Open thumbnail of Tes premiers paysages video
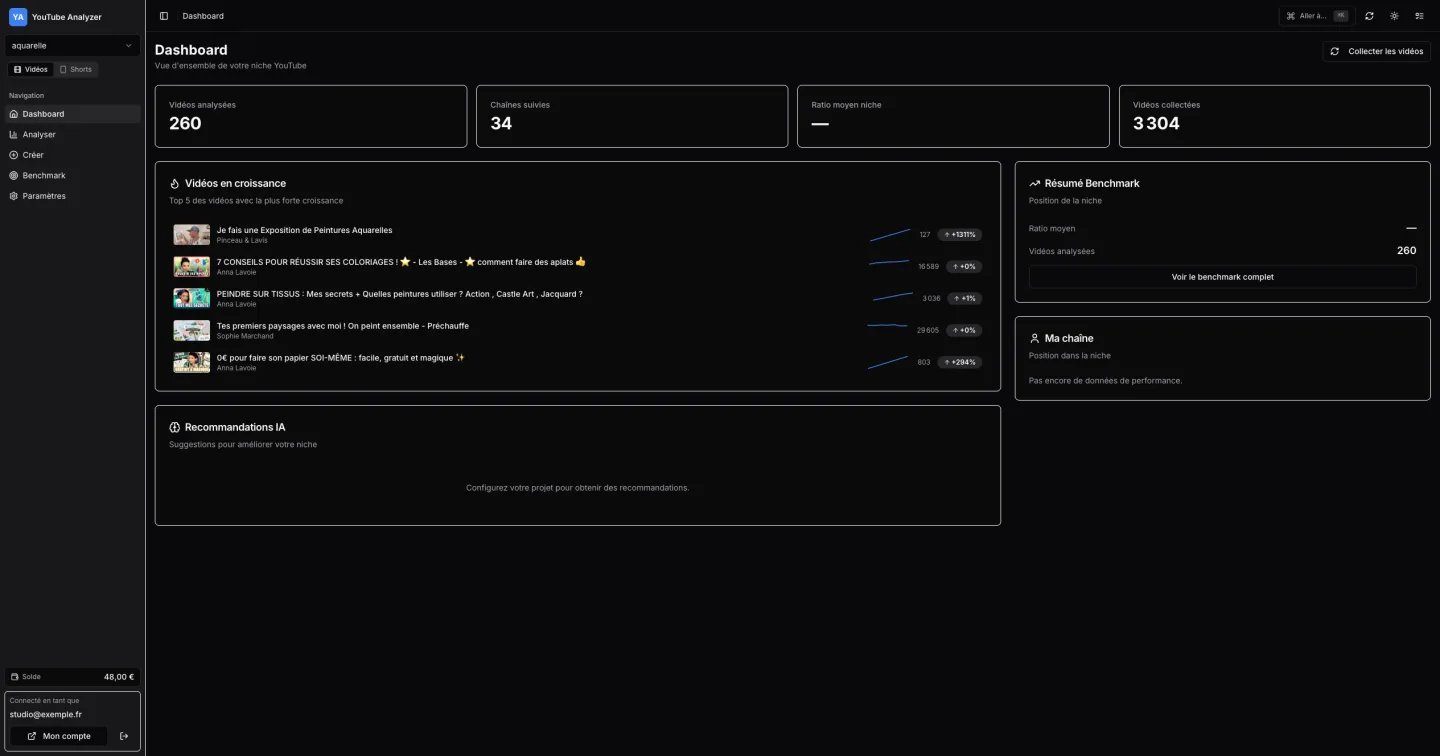Image resolution: width=1440 pixels, height=756 pixels. coord(192,330)
